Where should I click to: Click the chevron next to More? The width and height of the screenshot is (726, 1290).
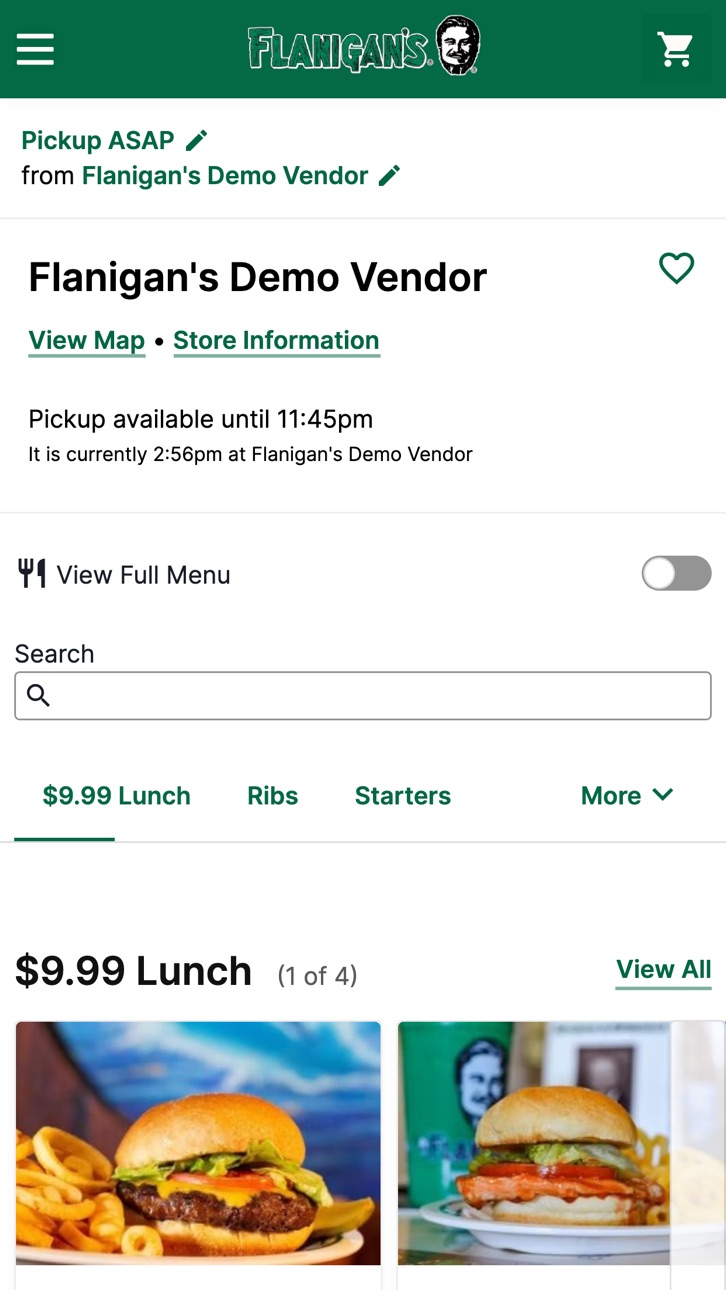pos(663,795)
